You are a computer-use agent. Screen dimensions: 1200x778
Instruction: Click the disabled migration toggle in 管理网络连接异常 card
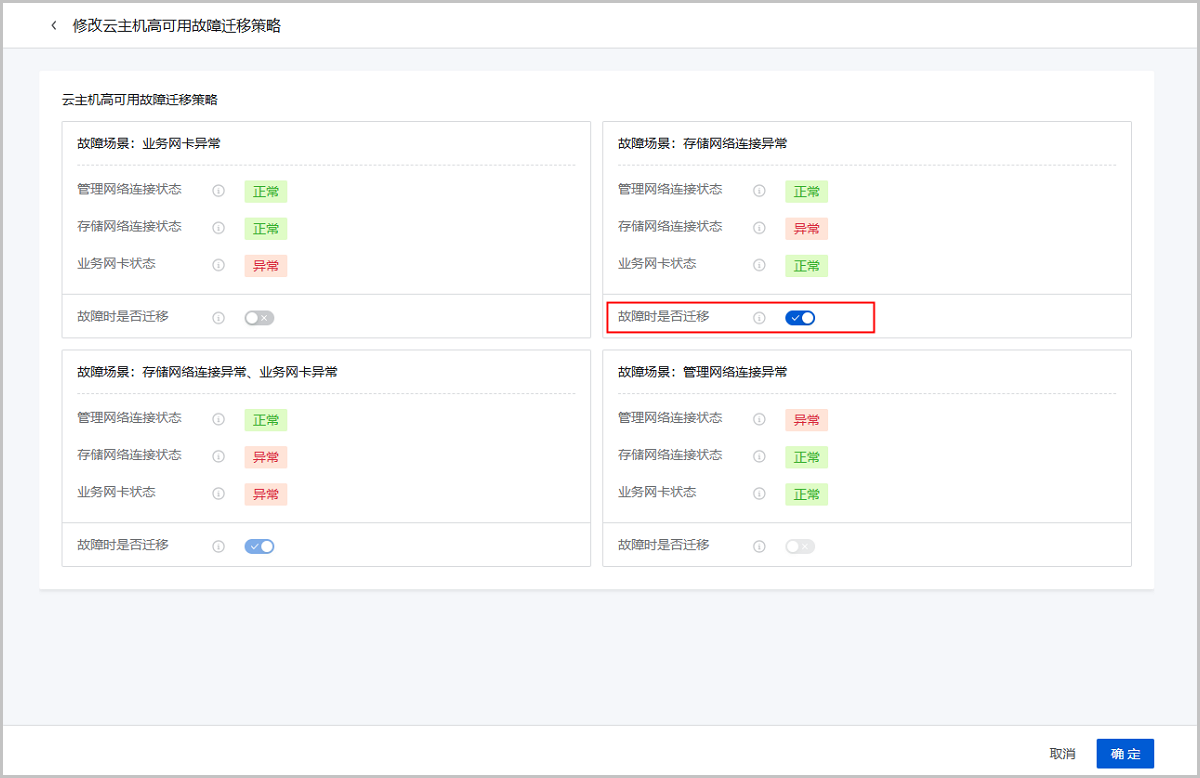(800, 546)
